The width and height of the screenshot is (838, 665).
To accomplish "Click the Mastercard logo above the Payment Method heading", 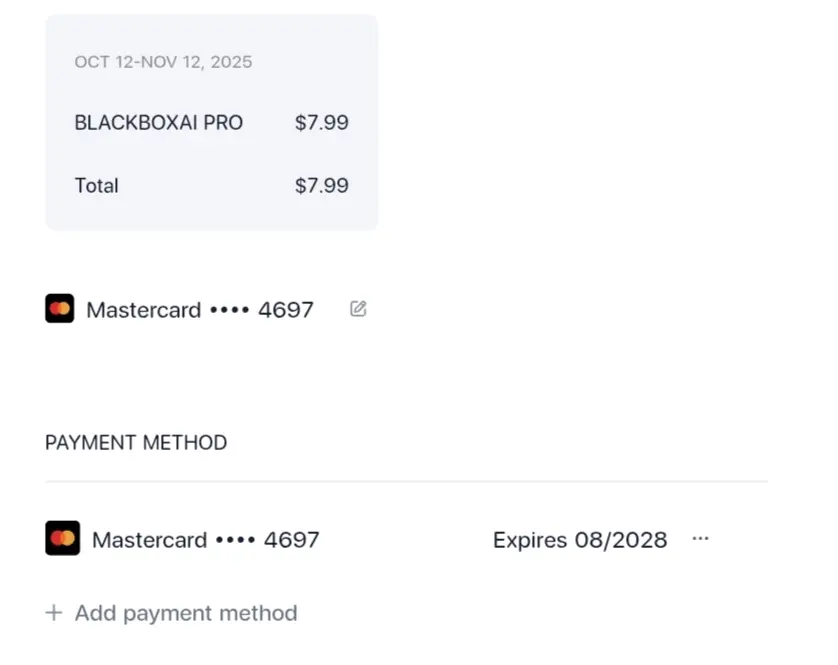I will click(59, 308).
